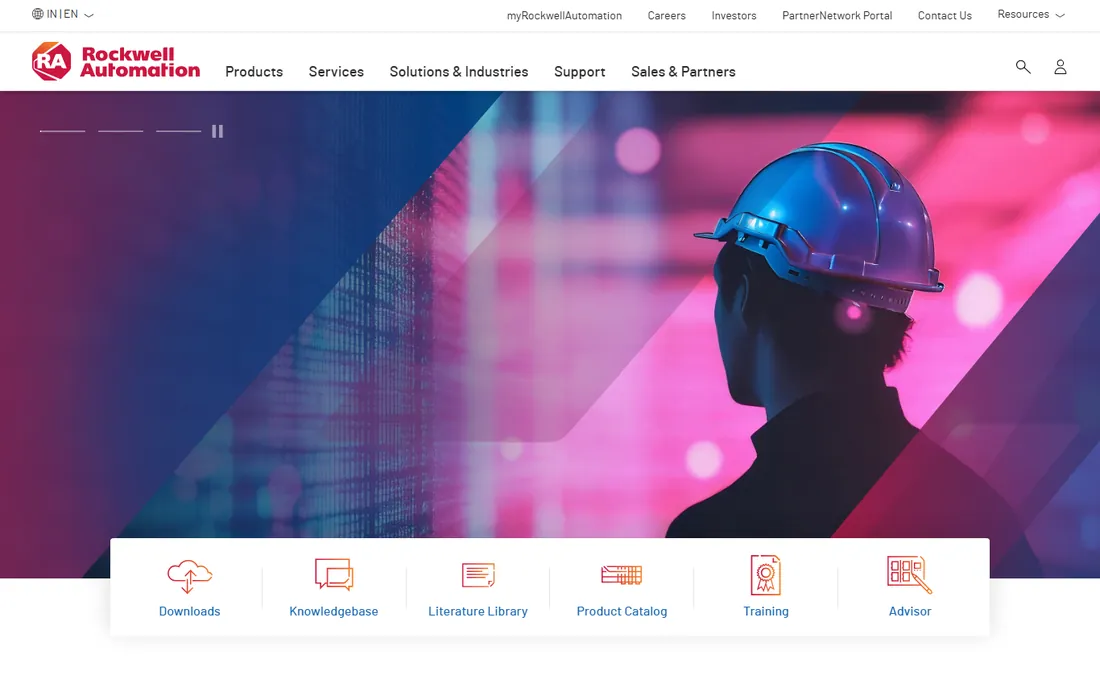This screenshot has width=1100, height=688.
Task: Open the Contact Us link
Action: click(x=944, y=15)
